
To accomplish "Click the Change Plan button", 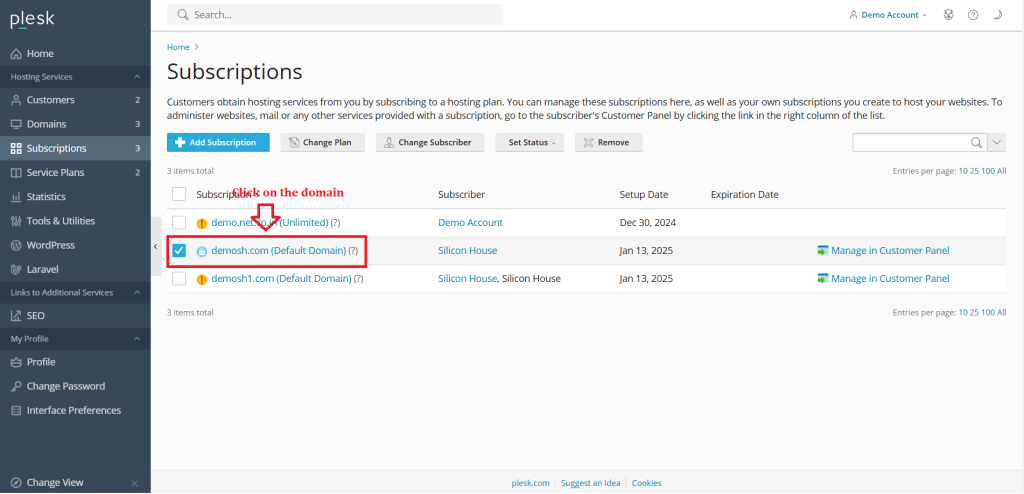I will tap(323, 142).
